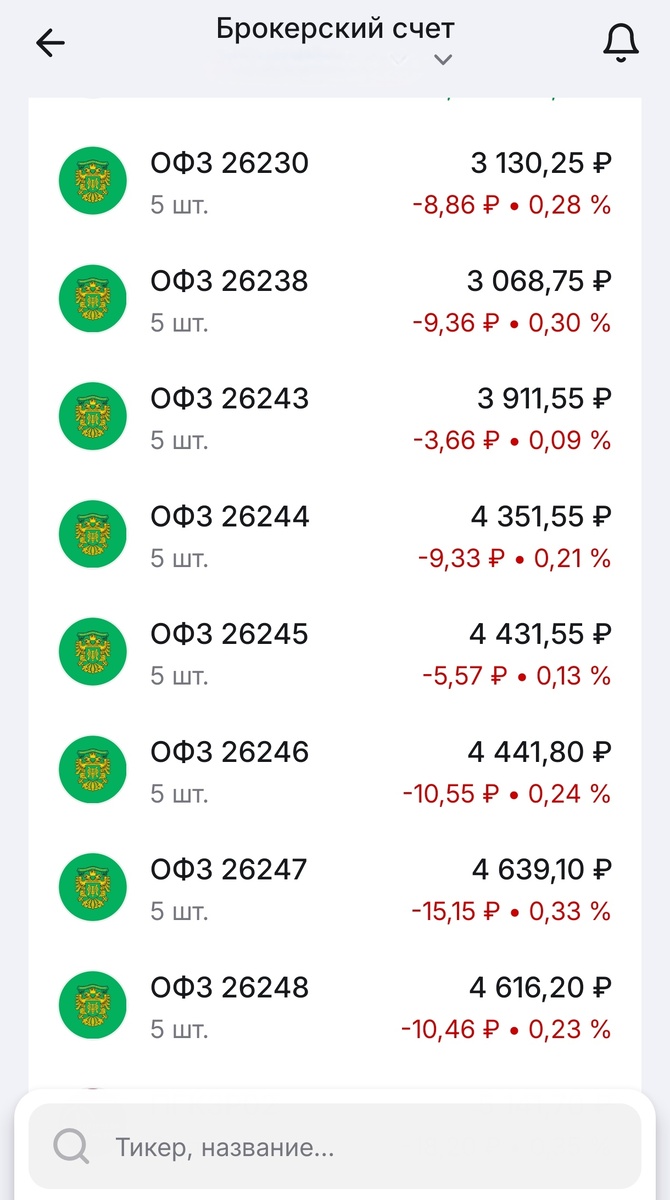Image resolution: width=670 pixels, height=1200 pixels.
Task: Open the ОФЗ 26230 bond icon
Action: coord(92,180)
